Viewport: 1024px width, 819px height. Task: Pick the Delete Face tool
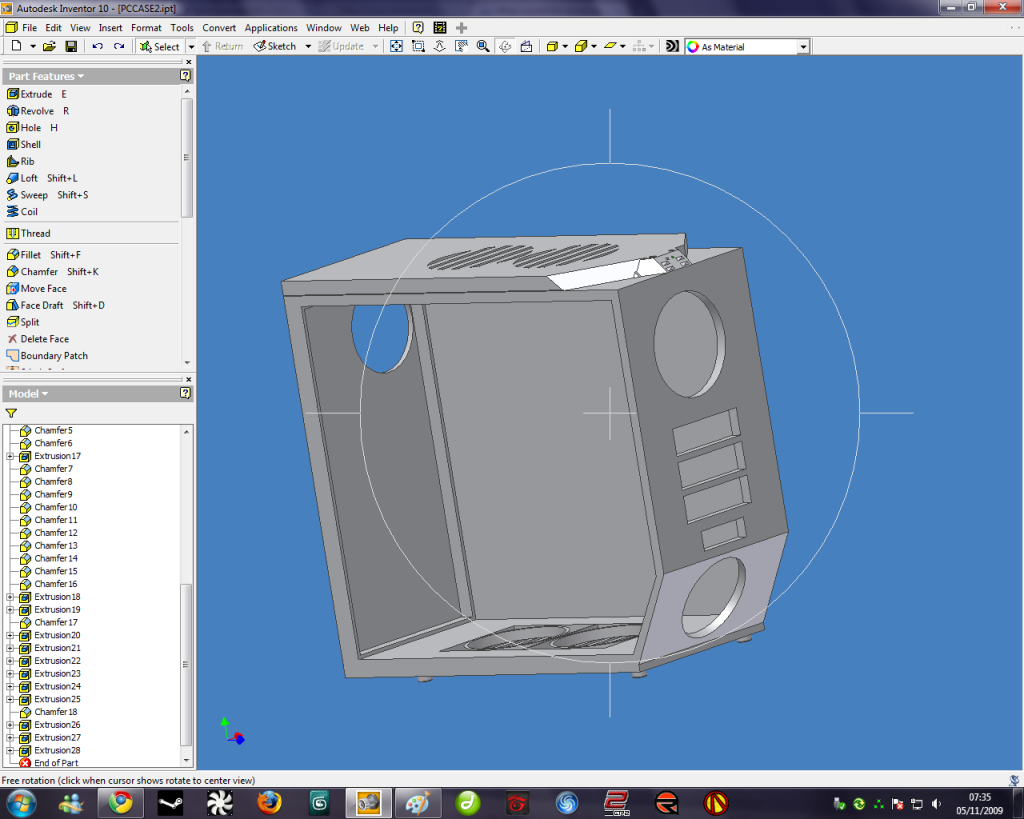(x=38, y=339)
